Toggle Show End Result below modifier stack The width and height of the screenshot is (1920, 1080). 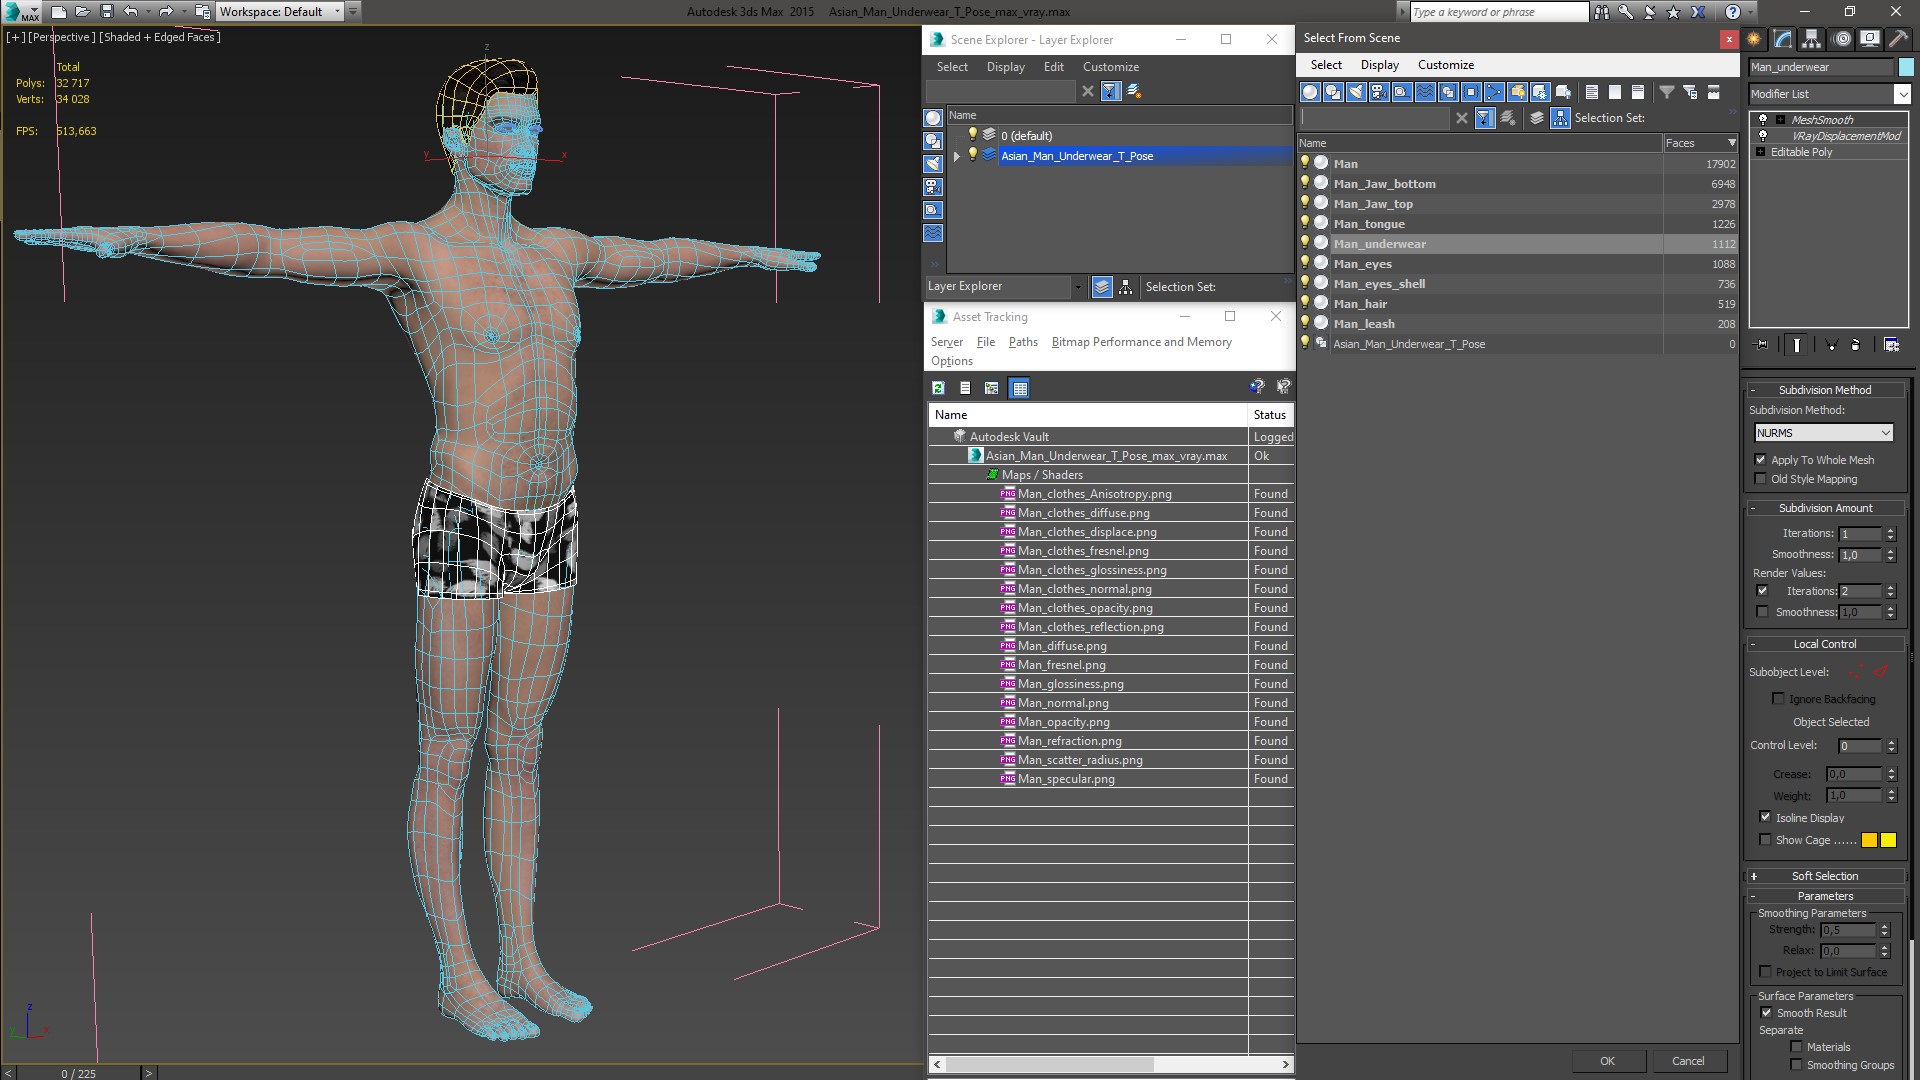[x=1797, y=345]
